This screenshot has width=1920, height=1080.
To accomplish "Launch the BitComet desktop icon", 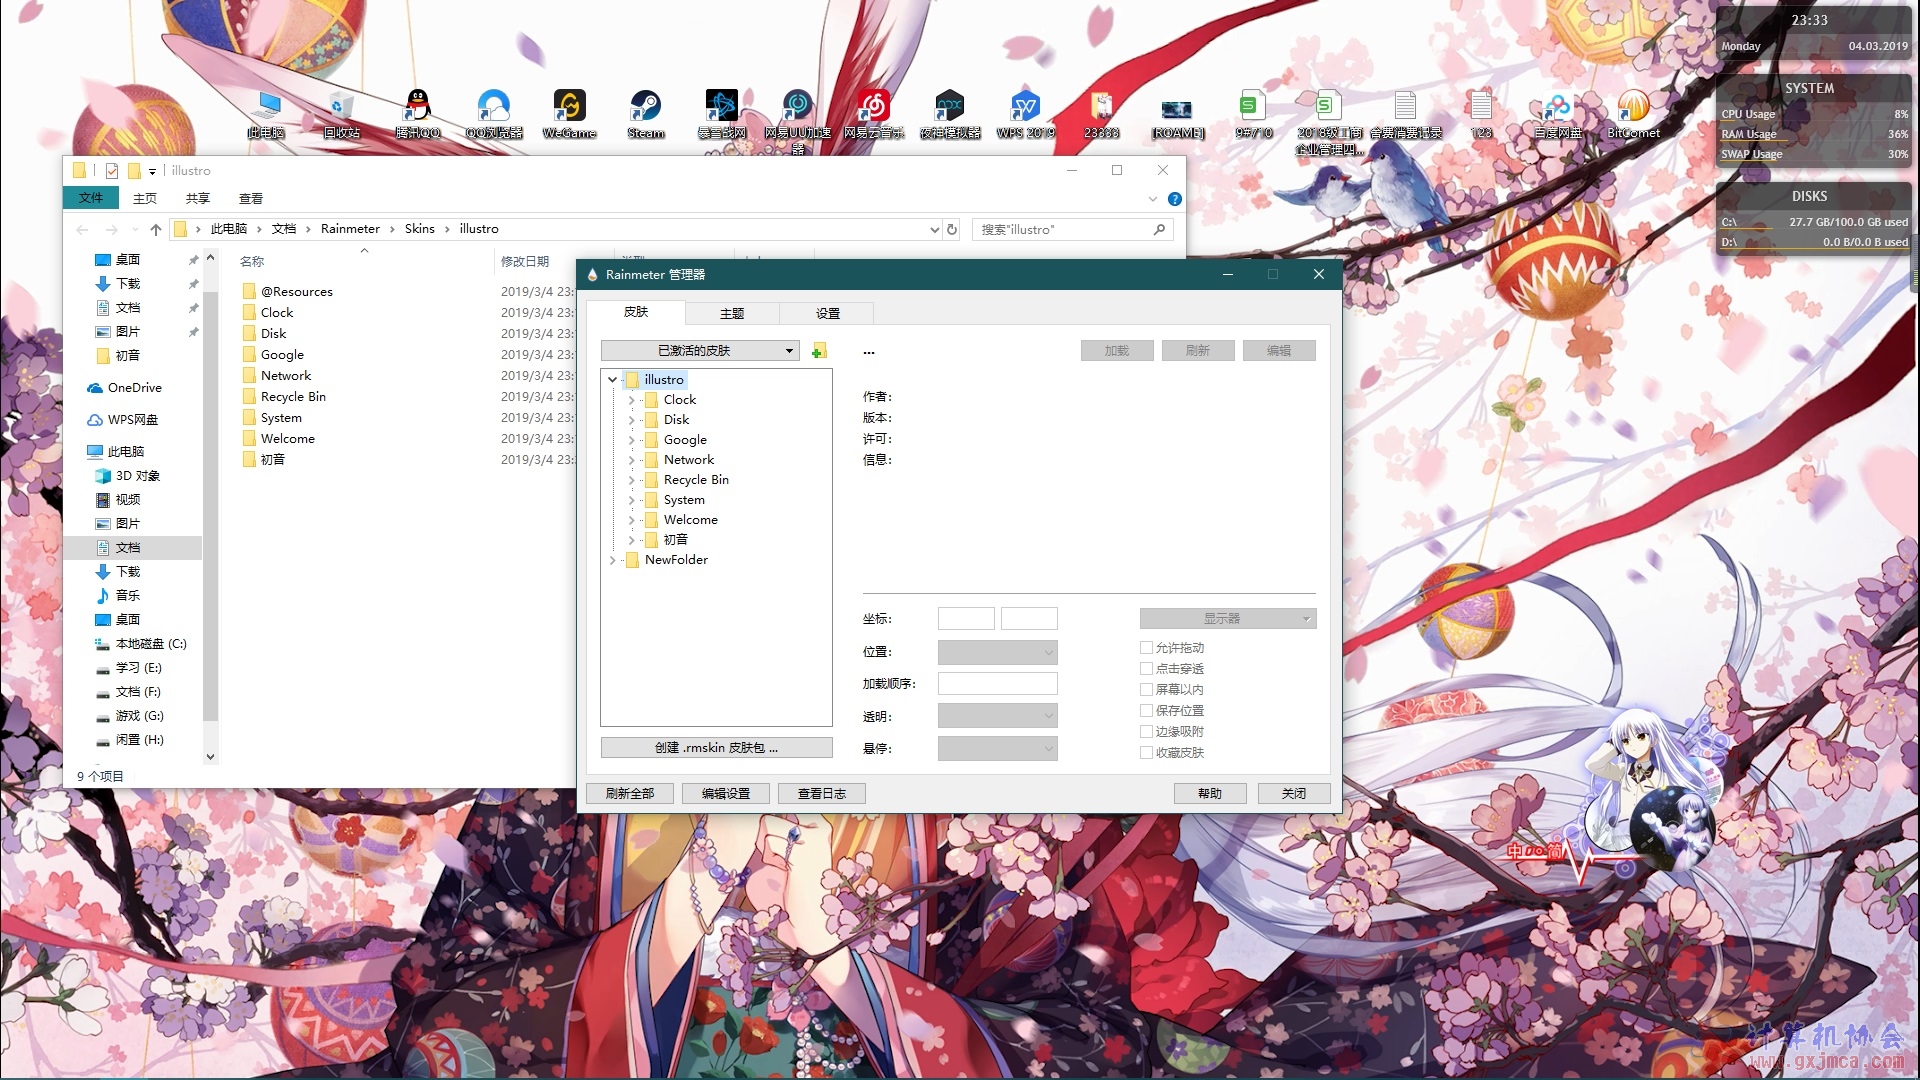I will (1634, 113).
